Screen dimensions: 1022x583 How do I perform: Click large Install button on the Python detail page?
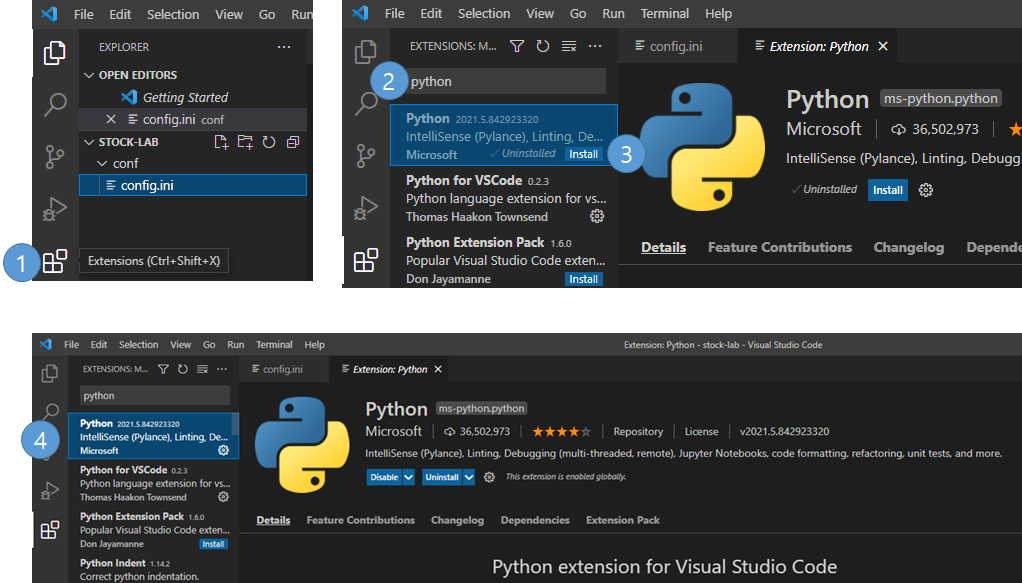888,190
